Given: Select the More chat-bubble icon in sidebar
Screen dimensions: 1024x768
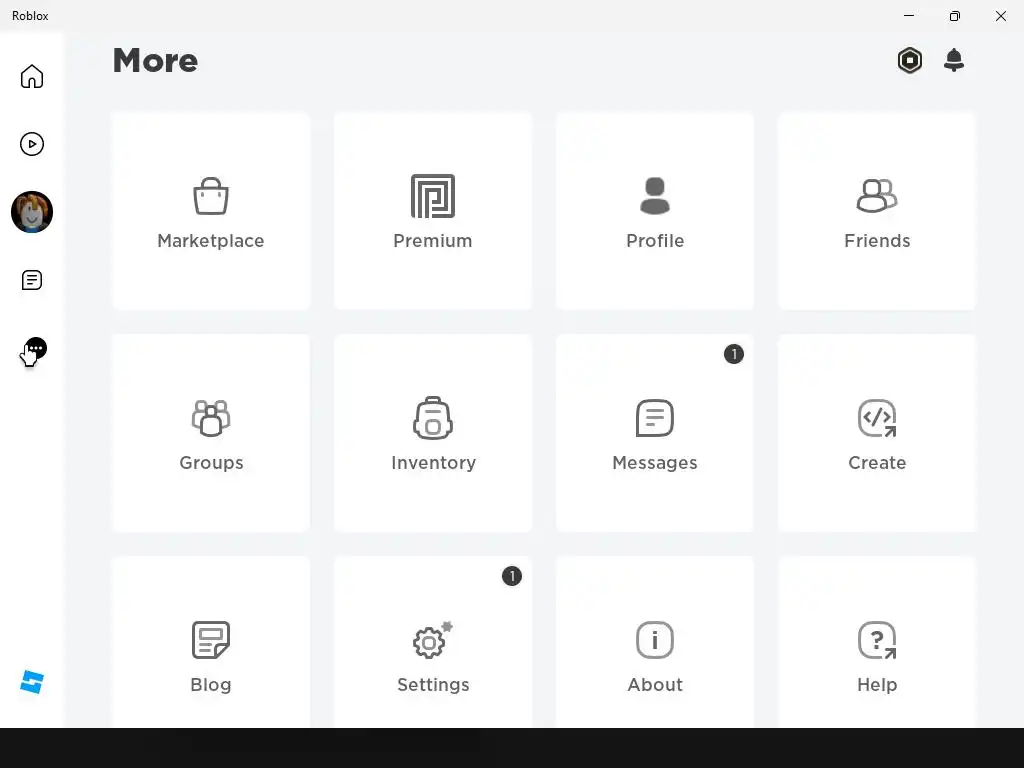Looking at the screenshot, I should click(35, 348).
